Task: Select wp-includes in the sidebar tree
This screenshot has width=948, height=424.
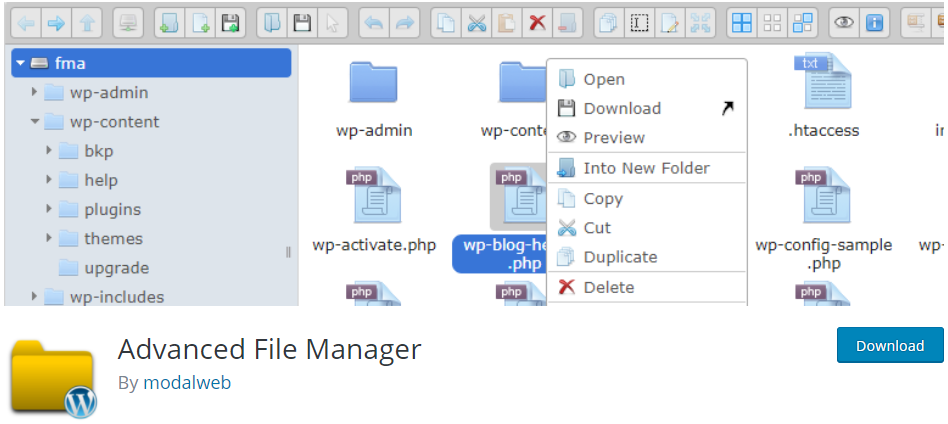Action: click(117, 297)
